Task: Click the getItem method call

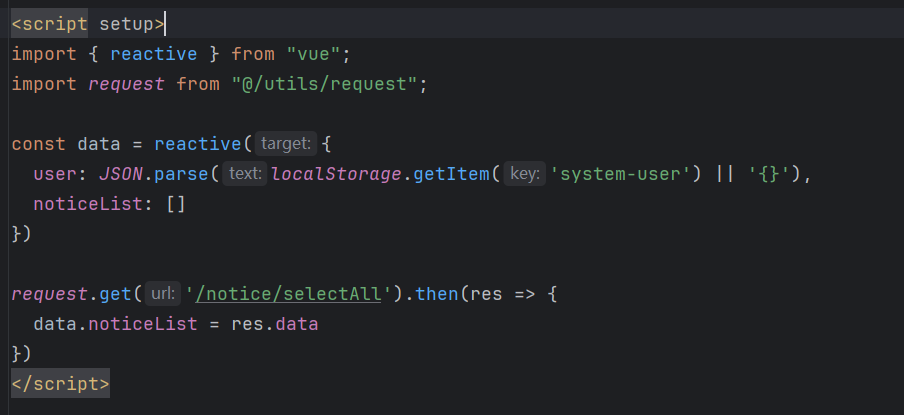Action: 451,174
